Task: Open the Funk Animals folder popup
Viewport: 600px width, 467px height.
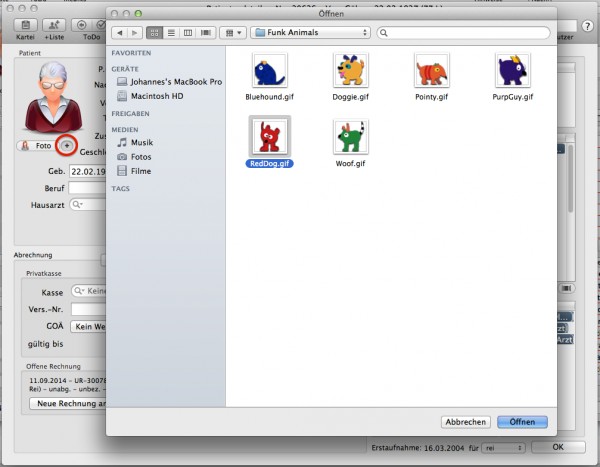Action: click(310, 33)
